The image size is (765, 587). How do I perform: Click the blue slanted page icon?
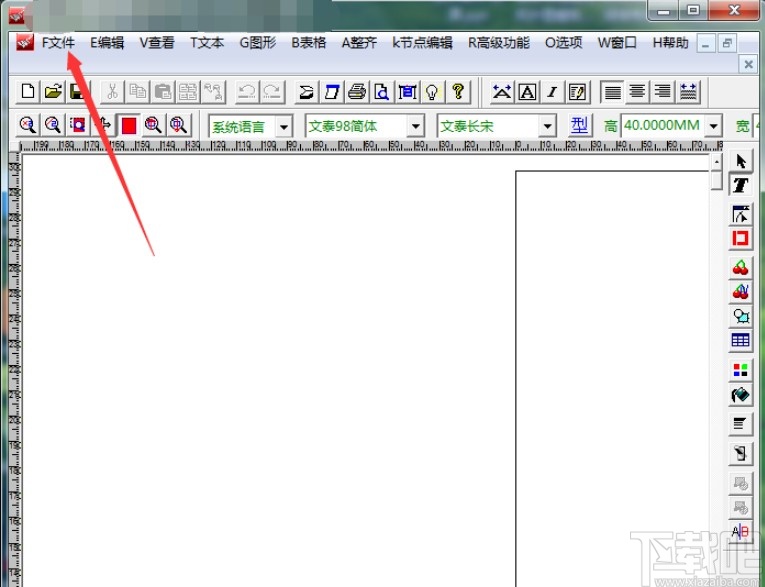tap(332, 92)
